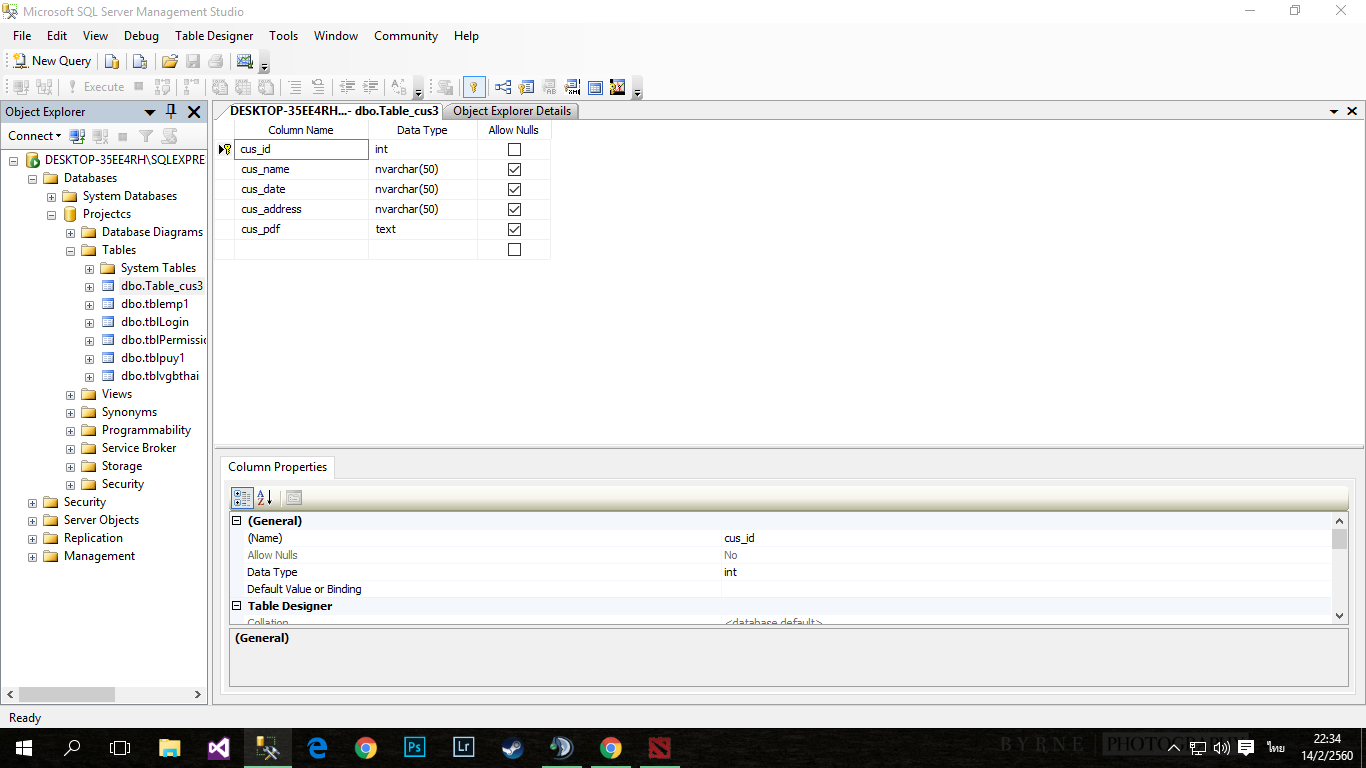Click the Manage XML Indexes icon
The width and height of the screenshot is (1366, 768).
coord(572,87)
